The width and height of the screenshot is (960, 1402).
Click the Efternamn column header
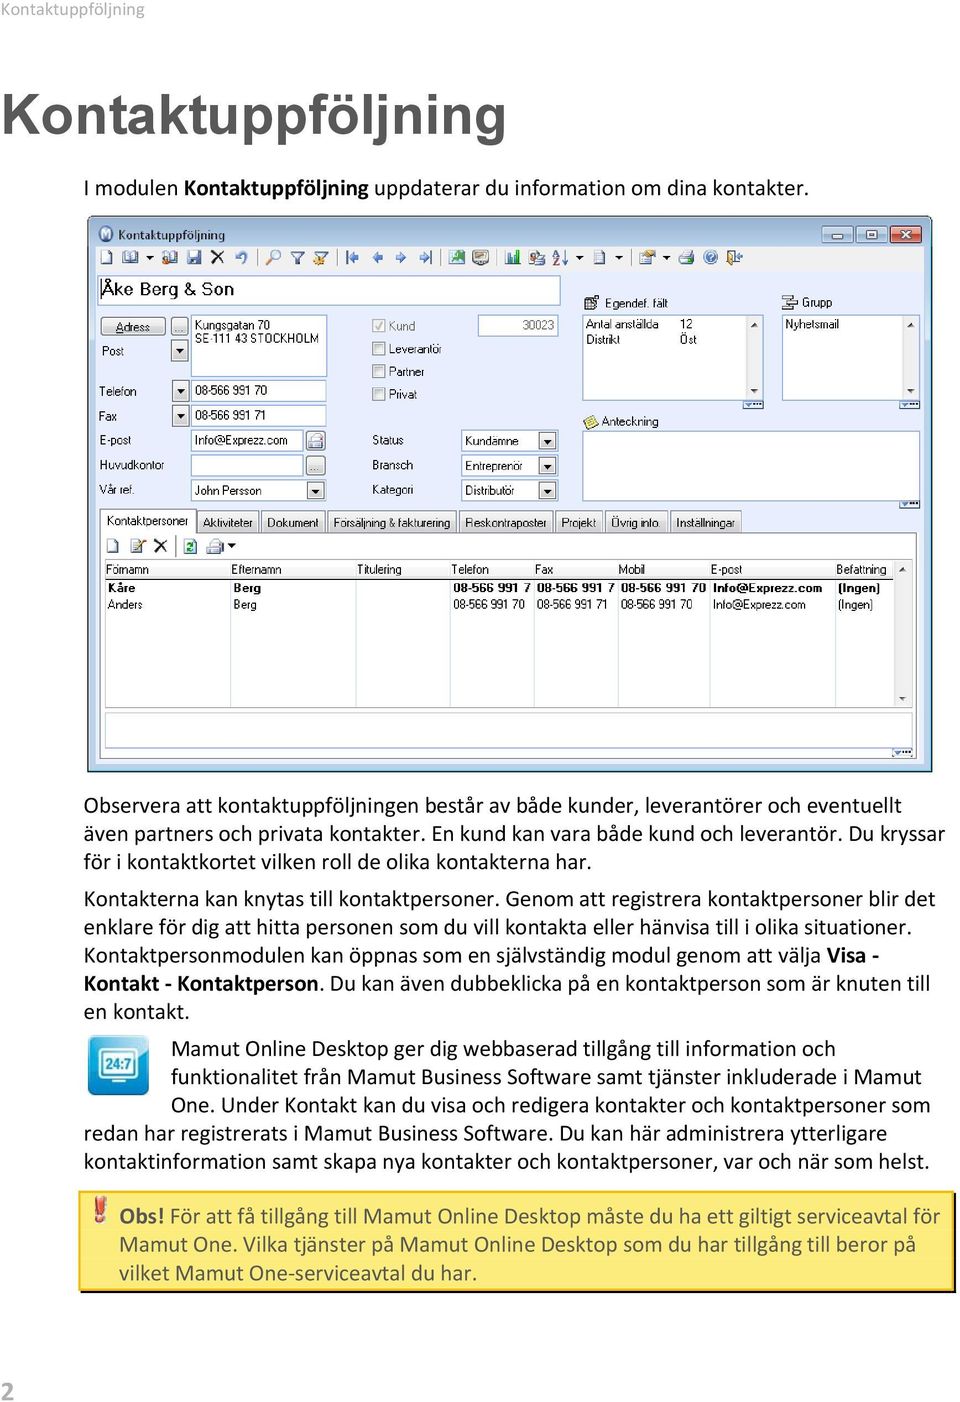pos(293,570)
